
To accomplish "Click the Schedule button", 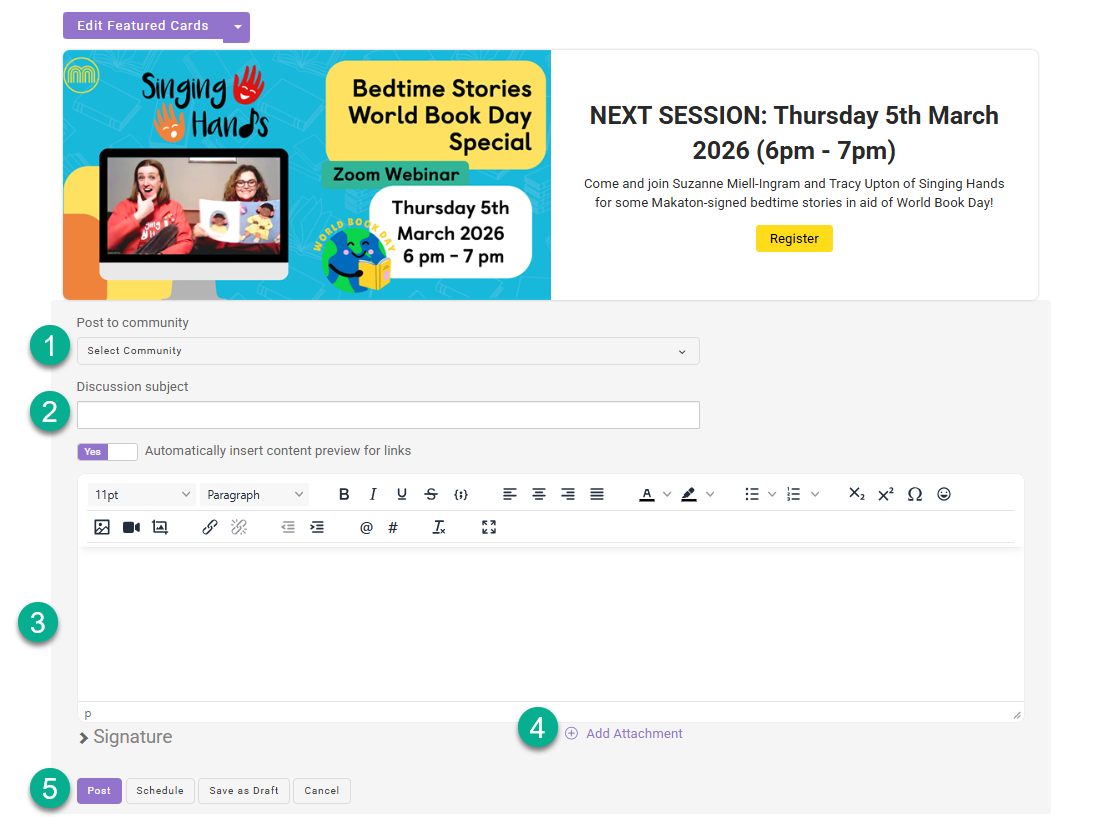I will click(160, 791).
